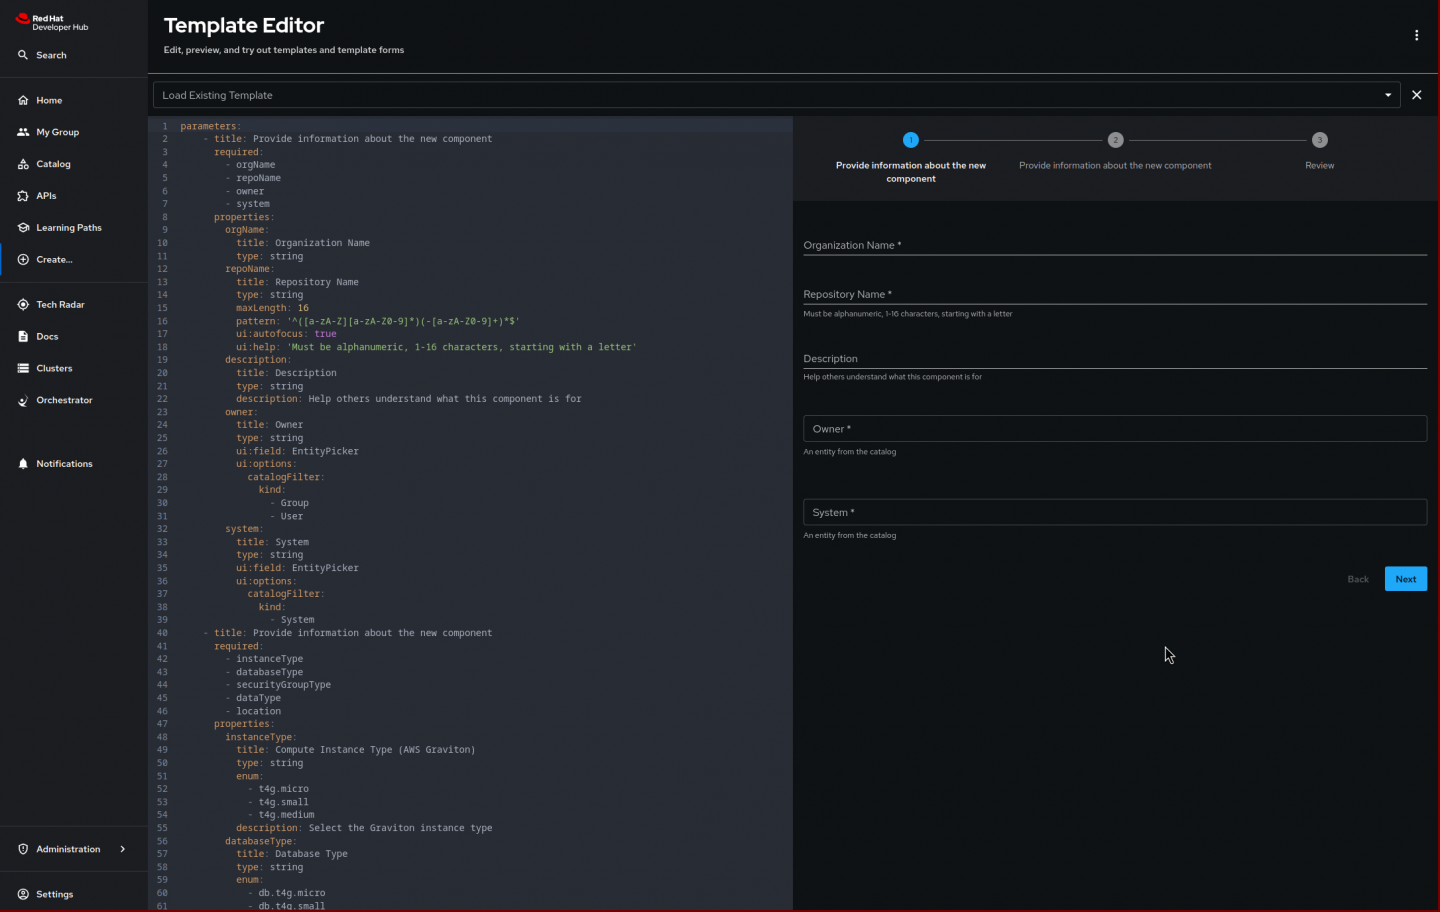Open the three-dot menu in header

(1416, 35)
